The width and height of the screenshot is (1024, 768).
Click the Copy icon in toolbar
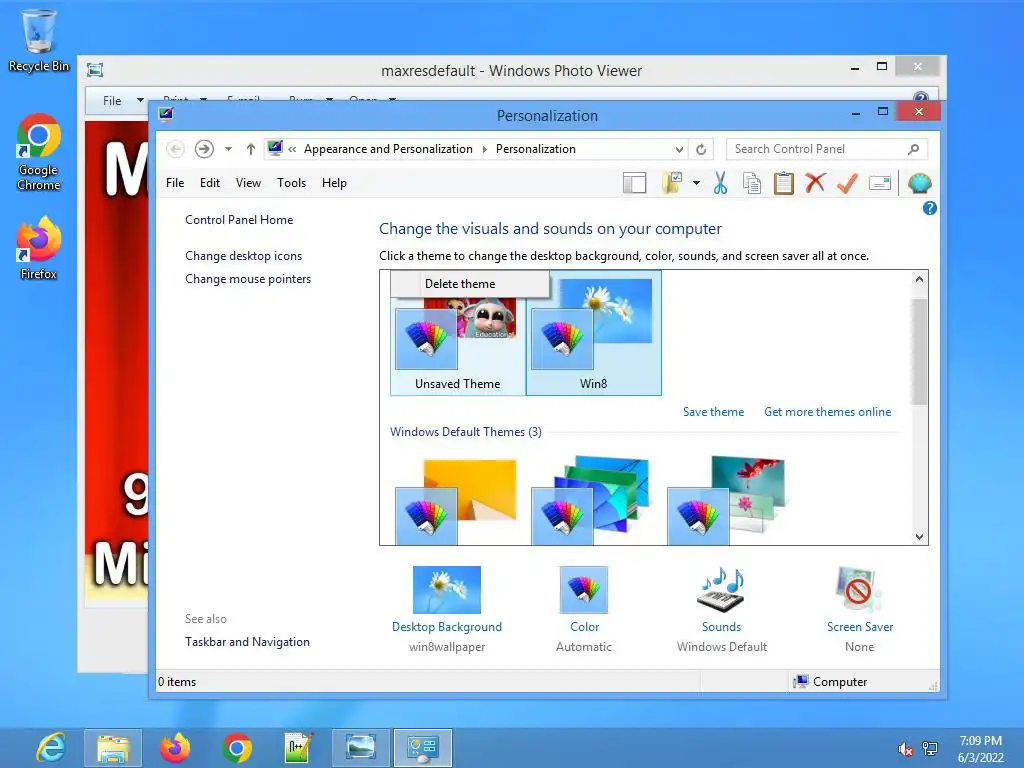click(752, 184)
